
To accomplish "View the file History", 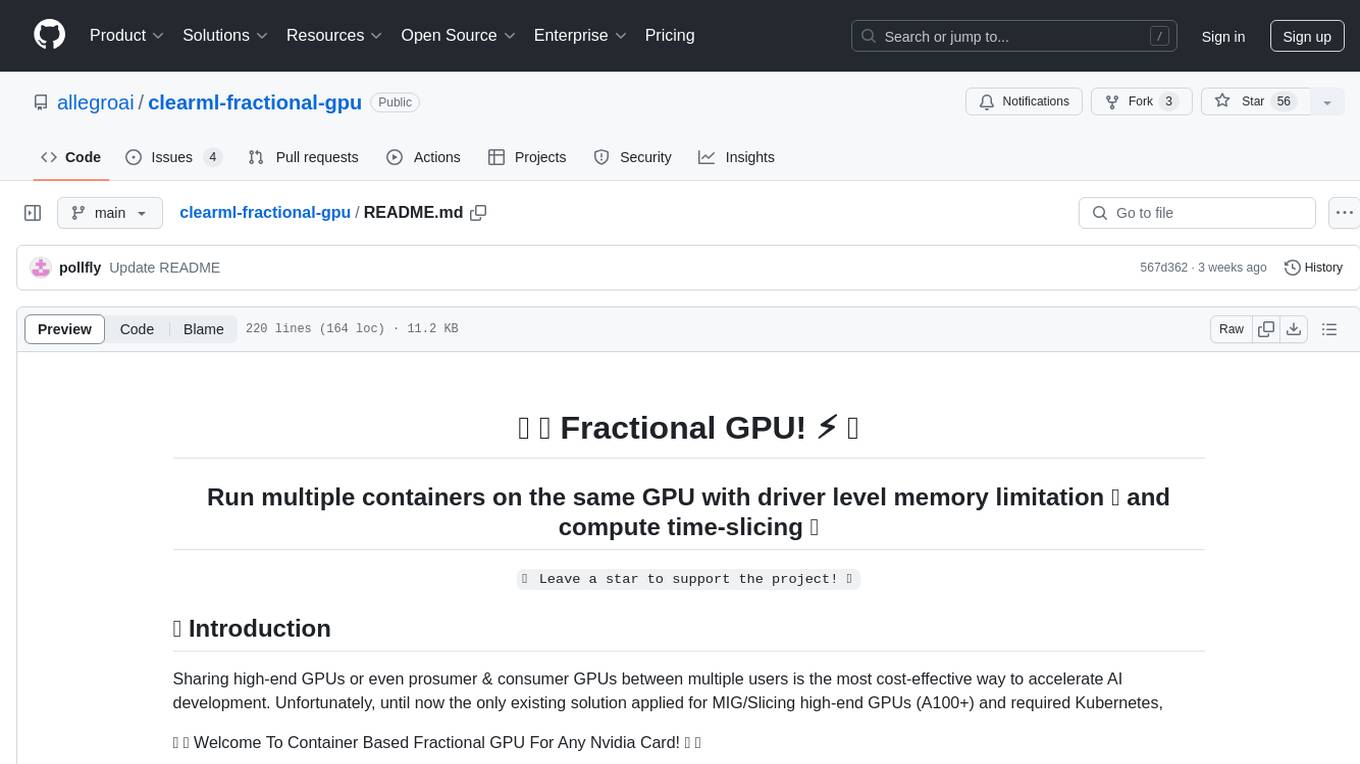I will click(1313, 267).
